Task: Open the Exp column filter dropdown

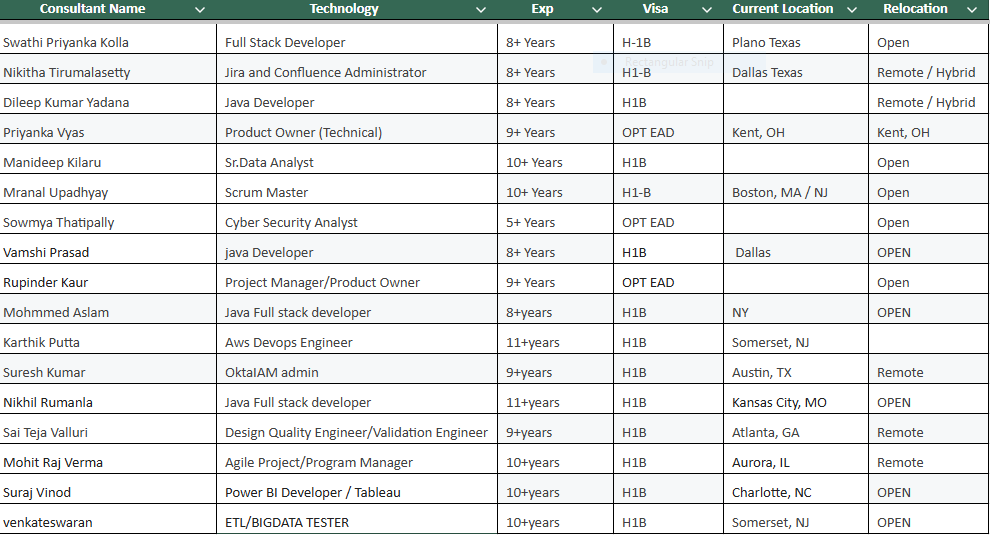Action: coord(597,9)
